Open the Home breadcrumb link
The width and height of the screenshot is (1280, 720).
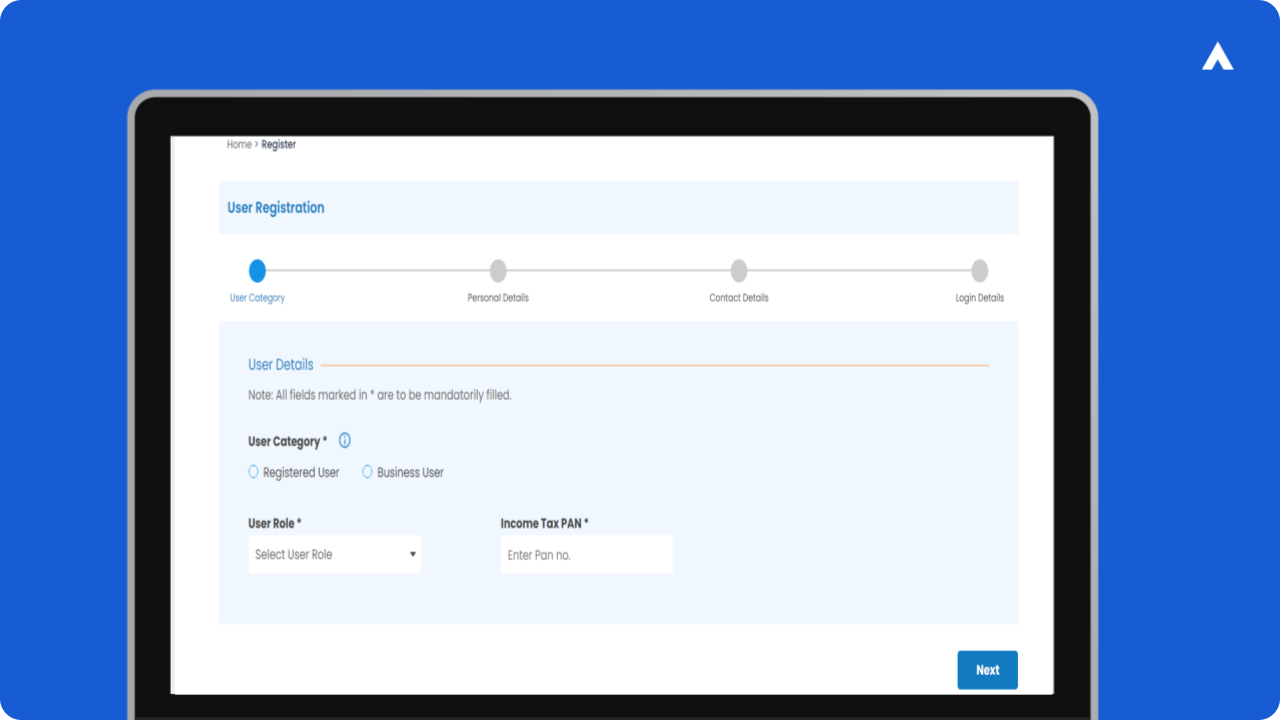[x=239, y=145]
